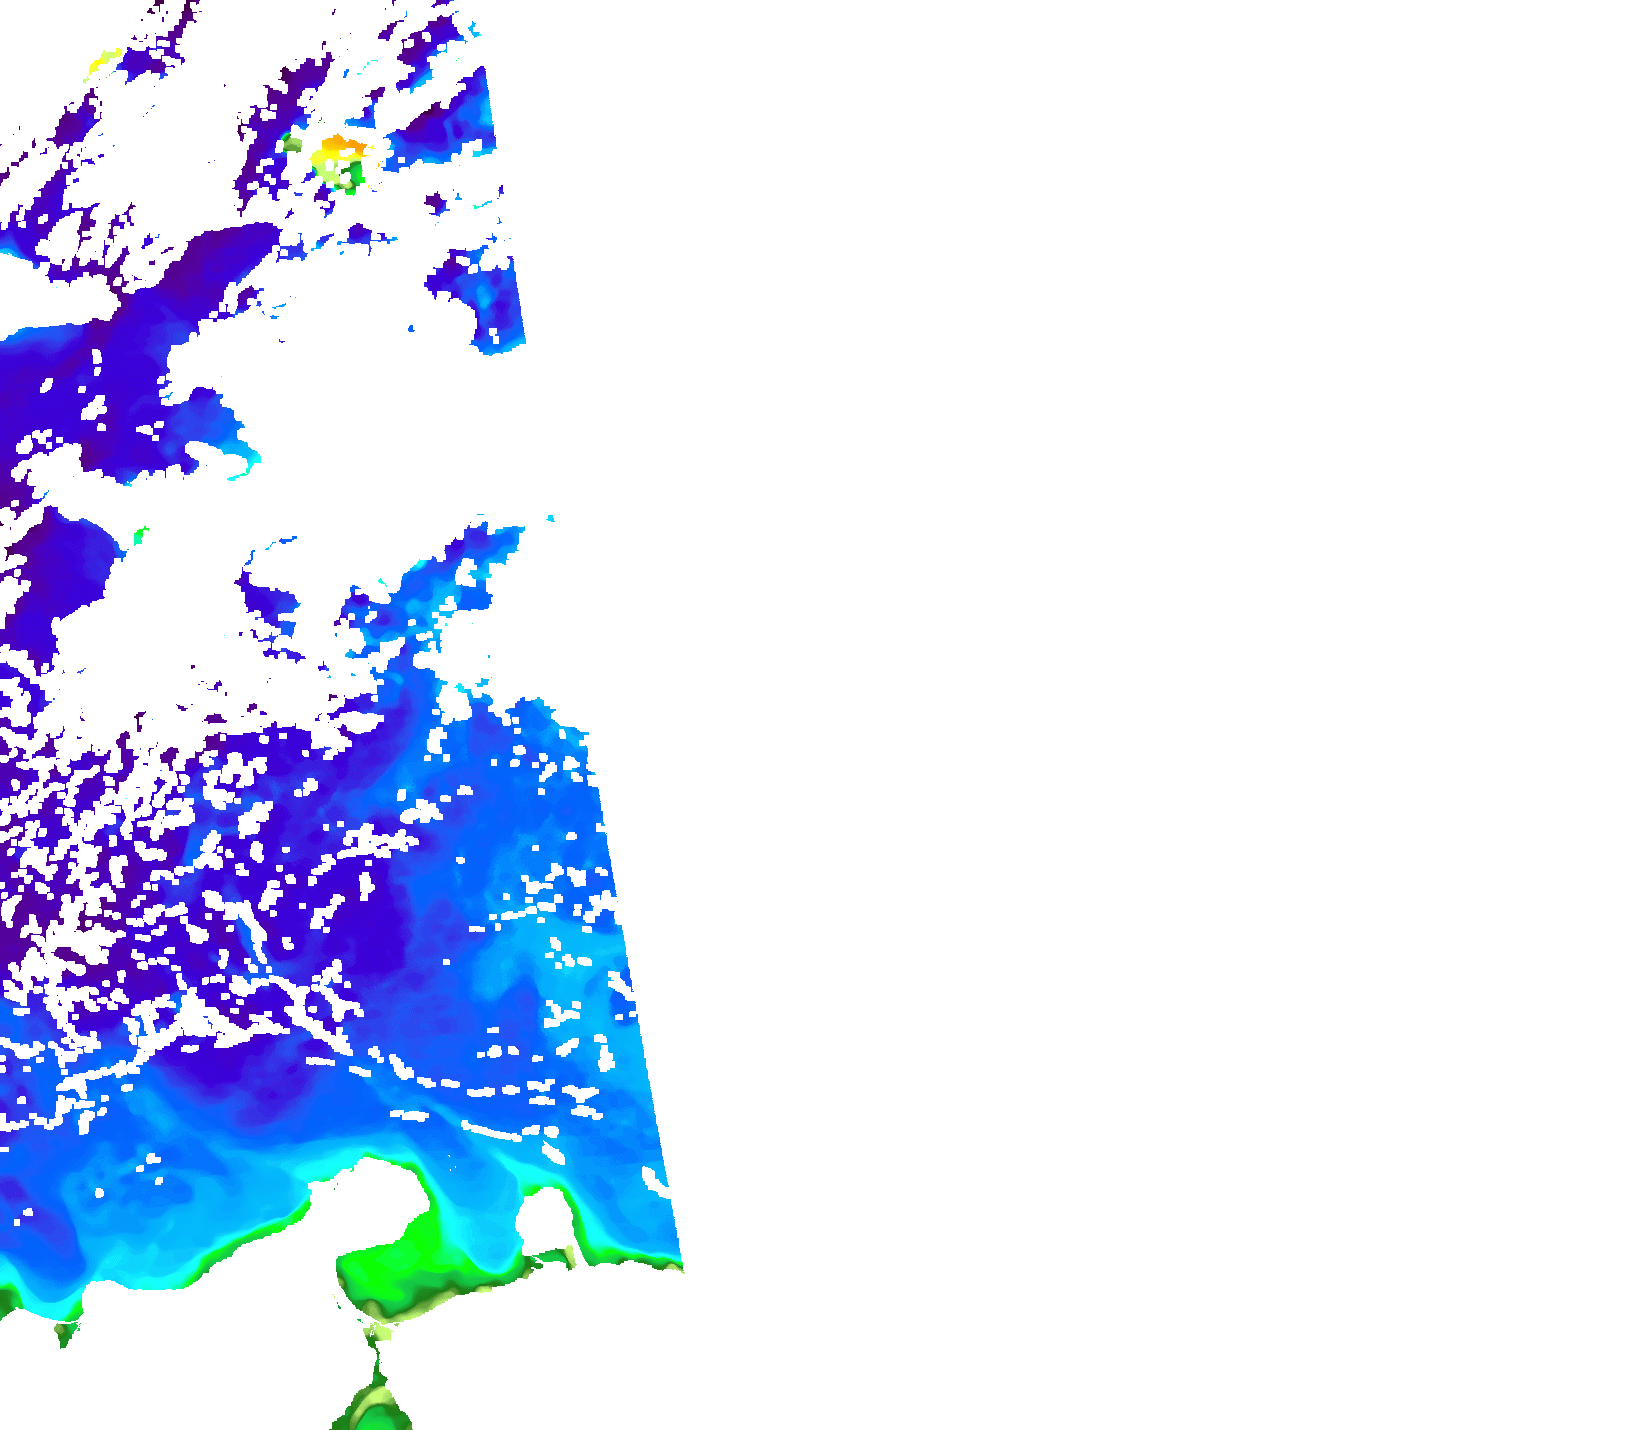The width and height of the screenshot is (1650, 1430).
Task: Select the small green wedge near bottom-left
Action: tap(66, 1332)
